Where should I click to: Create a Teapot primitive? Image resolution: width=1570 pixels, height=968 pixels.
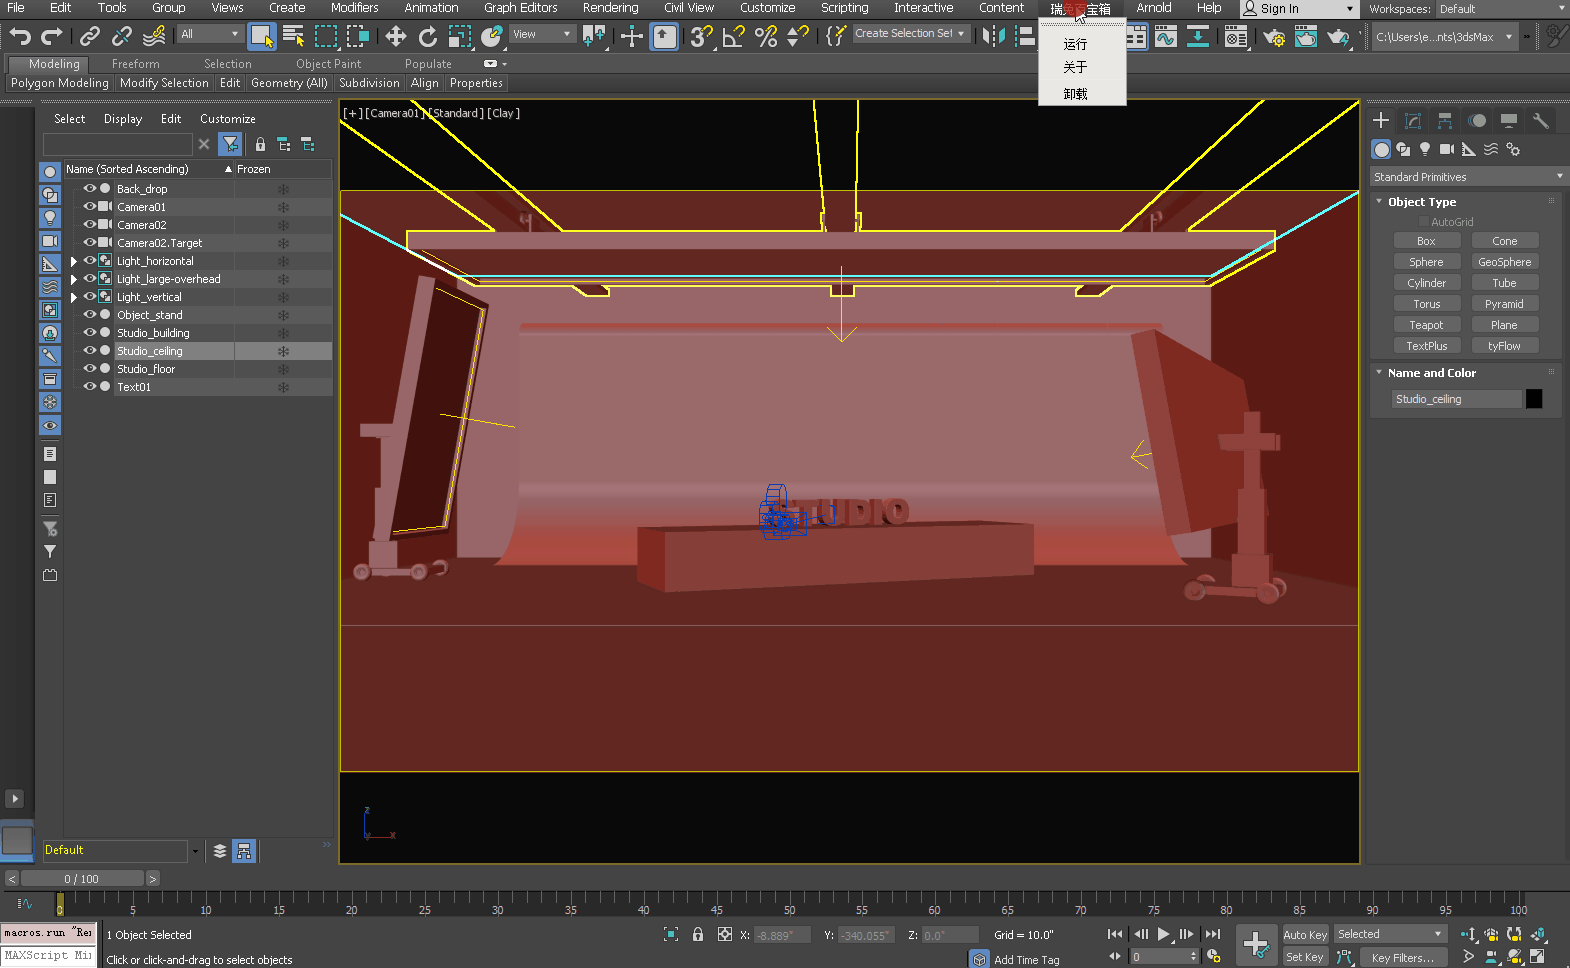[1426, 325]
